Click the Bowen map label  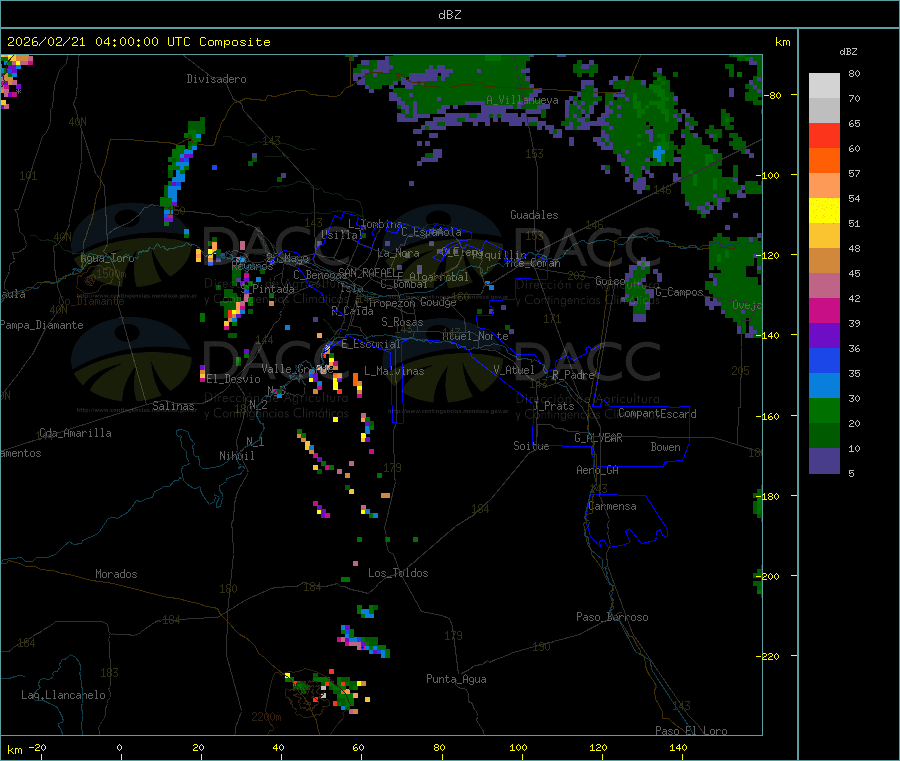coord(665,447)
